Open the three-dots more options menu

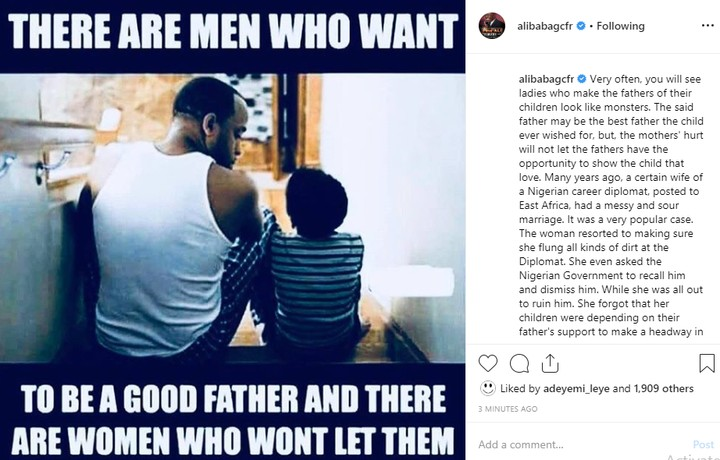tap(708, 25)
